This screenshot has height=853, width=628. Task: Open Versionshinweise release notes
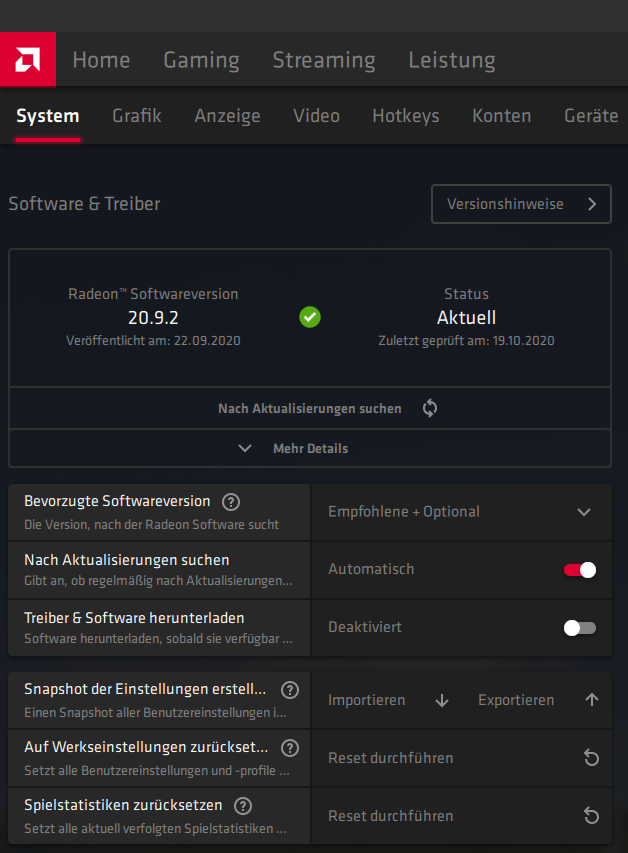pyautogui.click(x=521, y=204)
